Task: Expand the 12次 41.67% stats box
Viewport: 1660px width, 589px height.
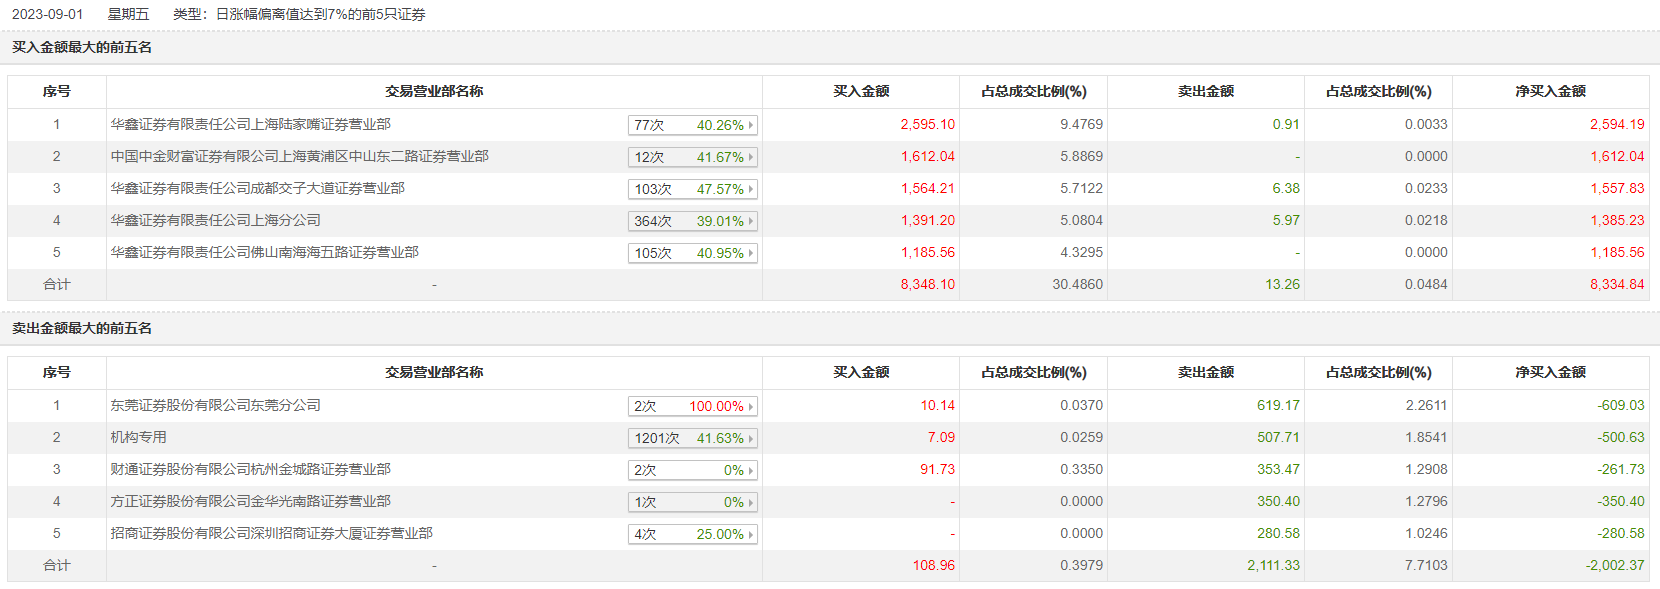Action: coord(692,157)
